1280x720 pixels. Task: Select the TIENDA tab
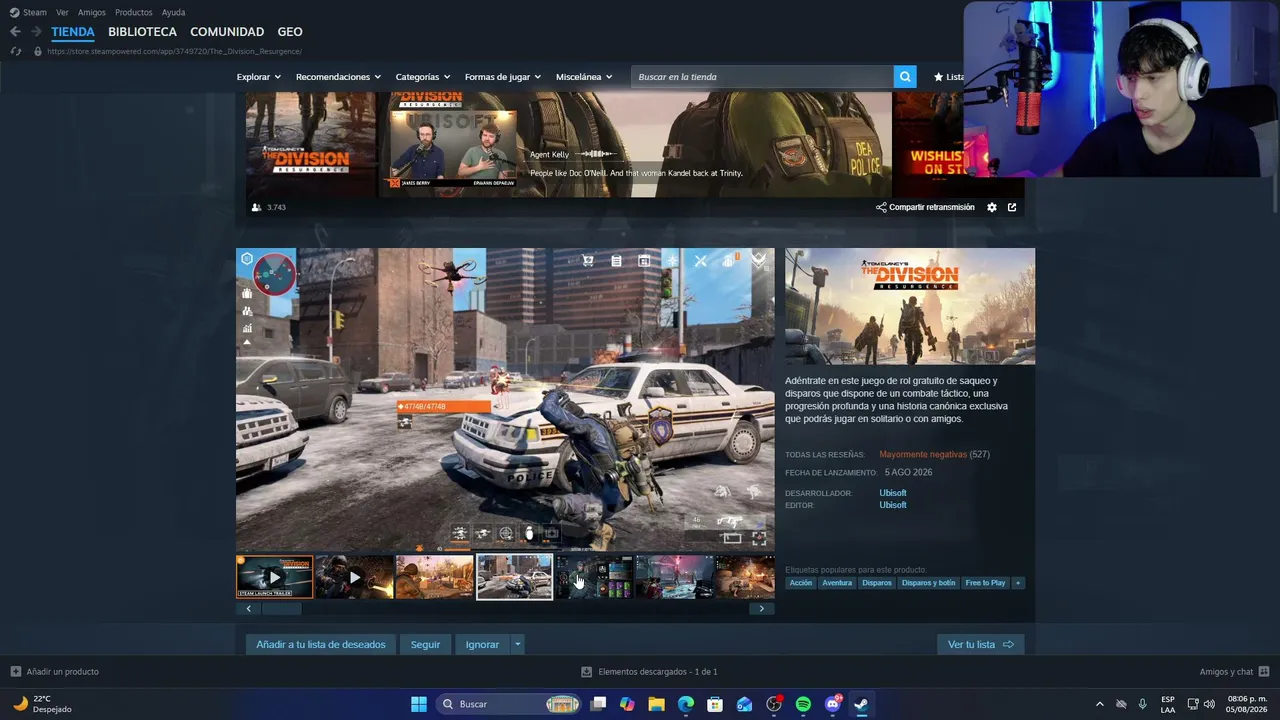[x=73, y=32]
